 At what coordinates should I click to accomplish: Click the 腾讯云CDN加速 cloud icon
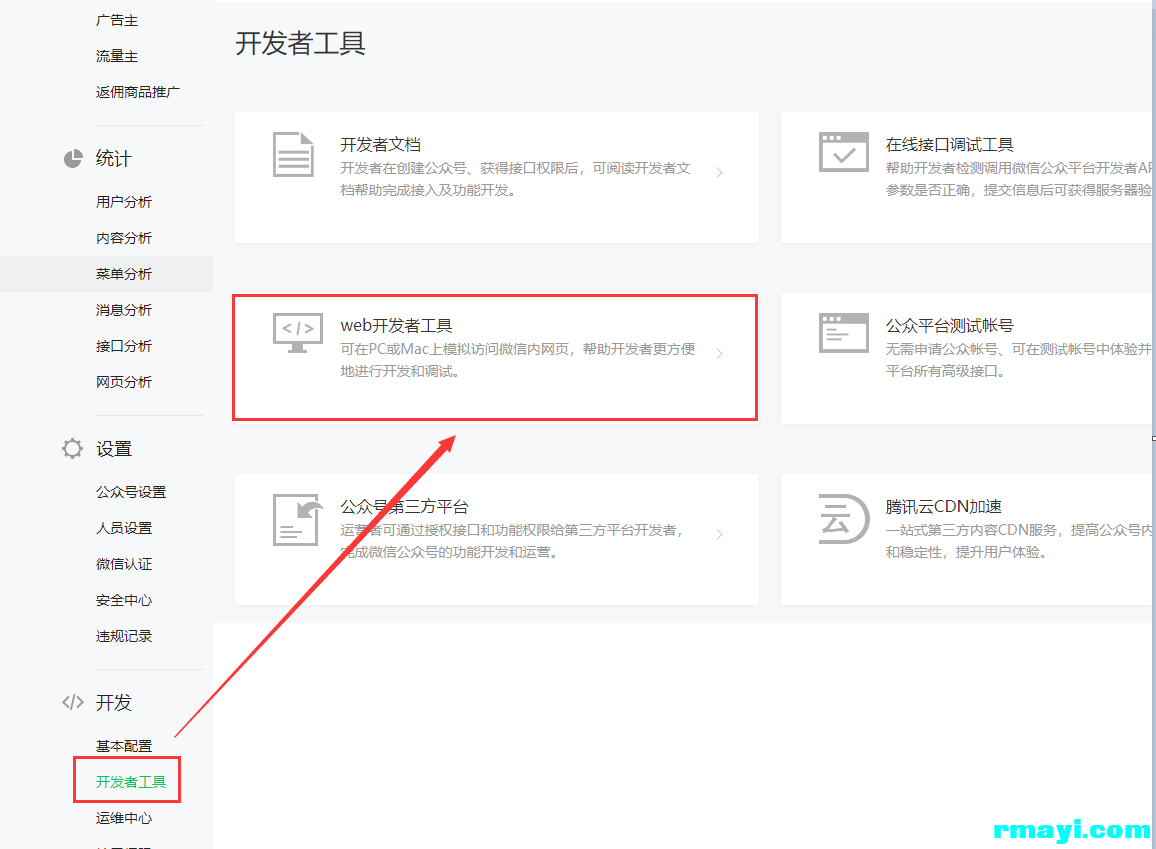click(x=843, y=519)
